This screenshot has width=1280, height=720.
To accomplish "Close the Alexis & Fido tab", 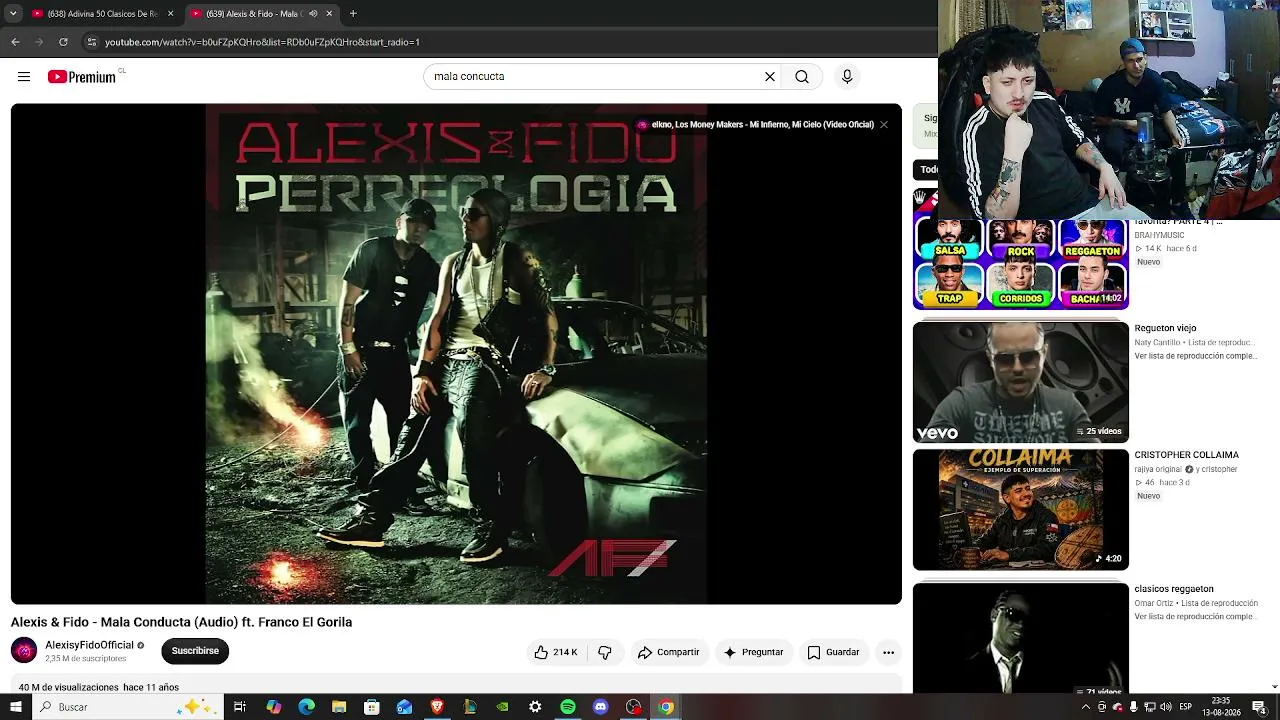I will (x=329, y=14).
